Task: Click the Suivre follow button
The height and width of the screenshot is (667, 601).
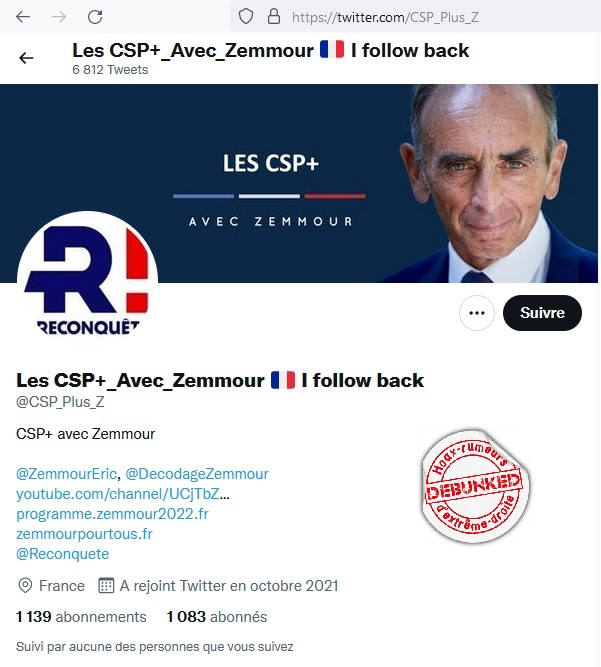Action: coord(542,313)
